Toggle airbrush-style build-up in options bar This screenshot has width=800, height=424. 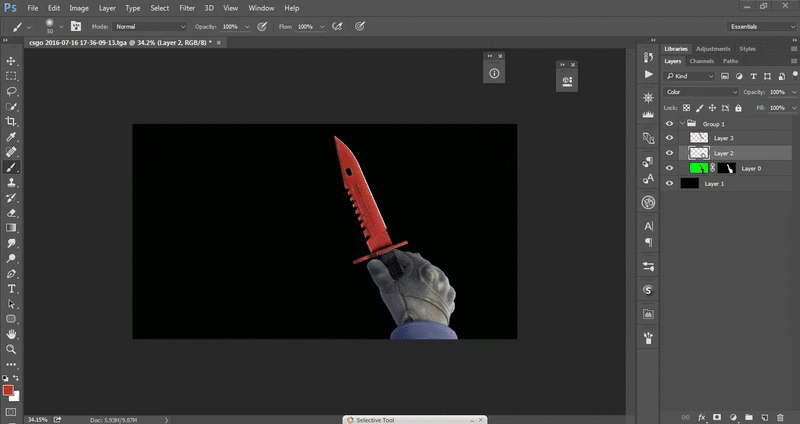337,27
